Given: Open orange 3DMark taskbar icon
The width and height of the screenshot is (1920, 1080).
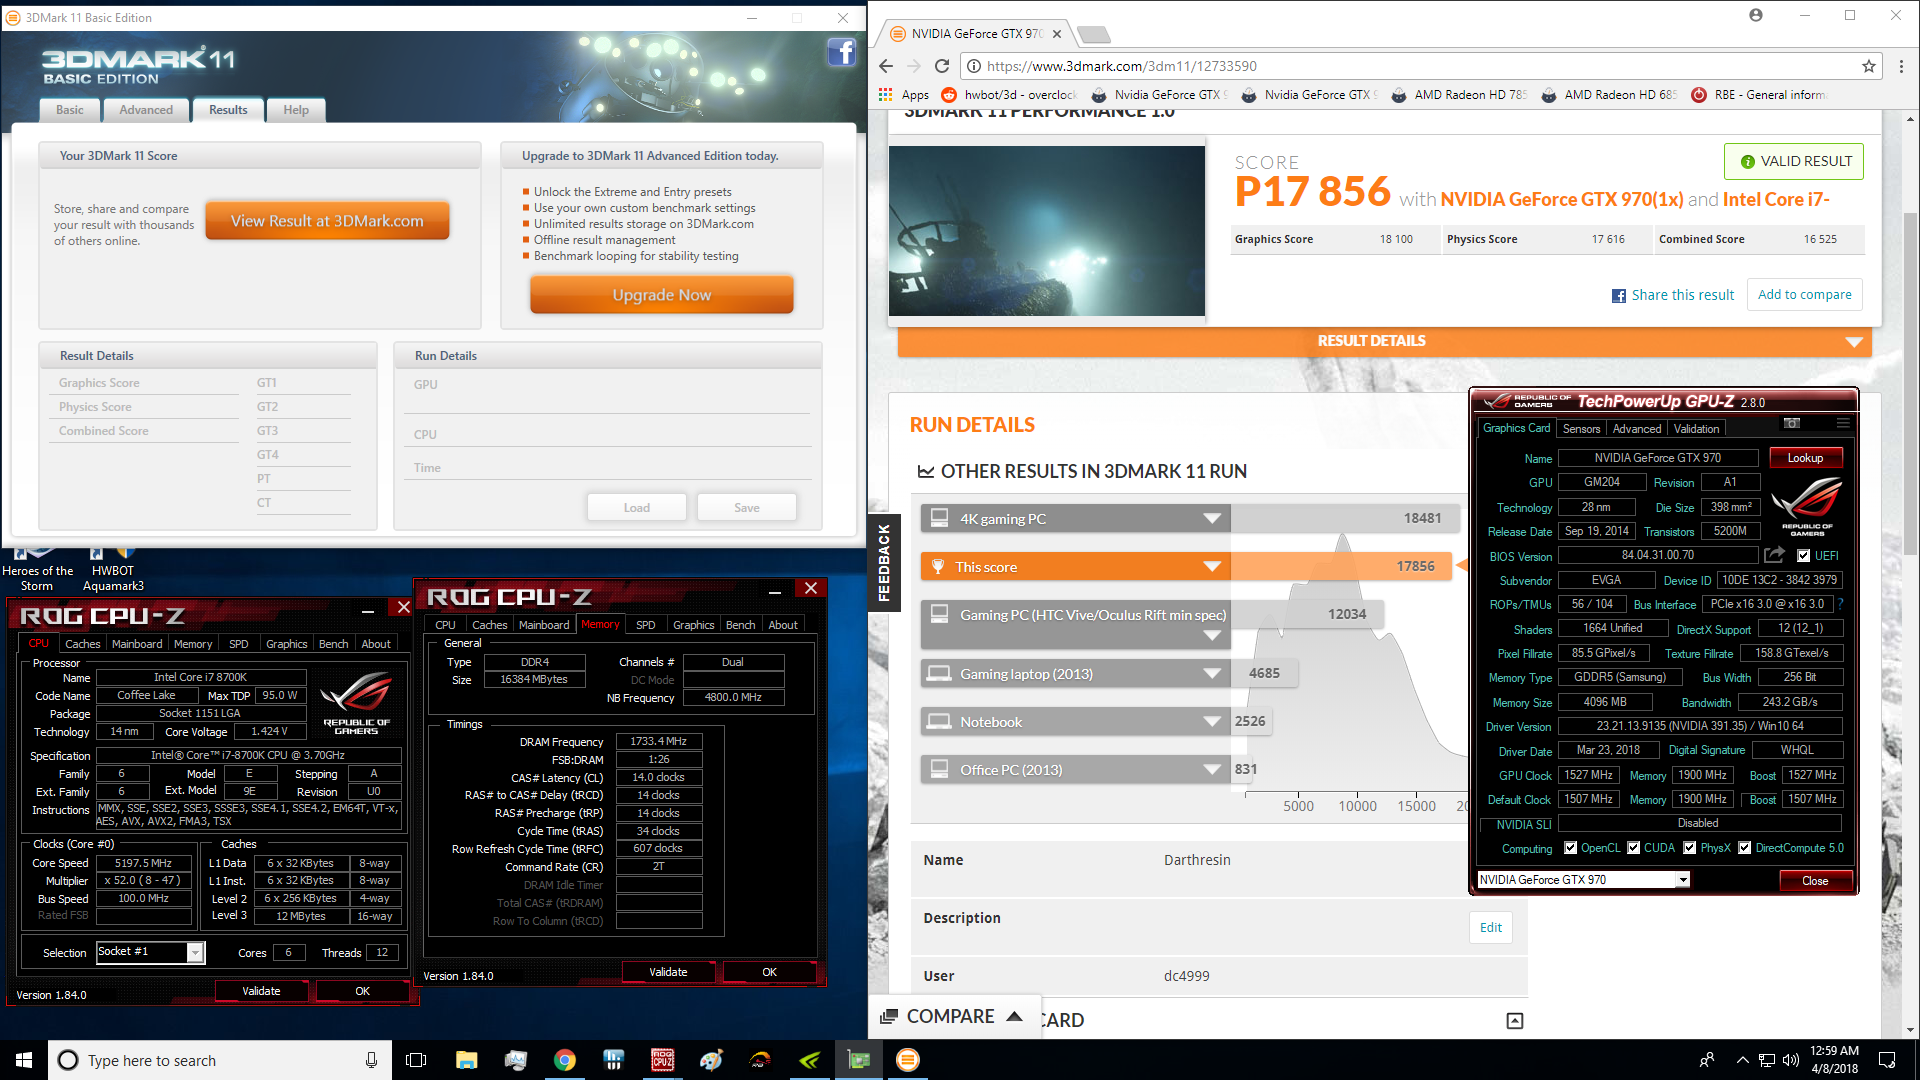Looking at the screenshot, I should (x=908, y=1060).
